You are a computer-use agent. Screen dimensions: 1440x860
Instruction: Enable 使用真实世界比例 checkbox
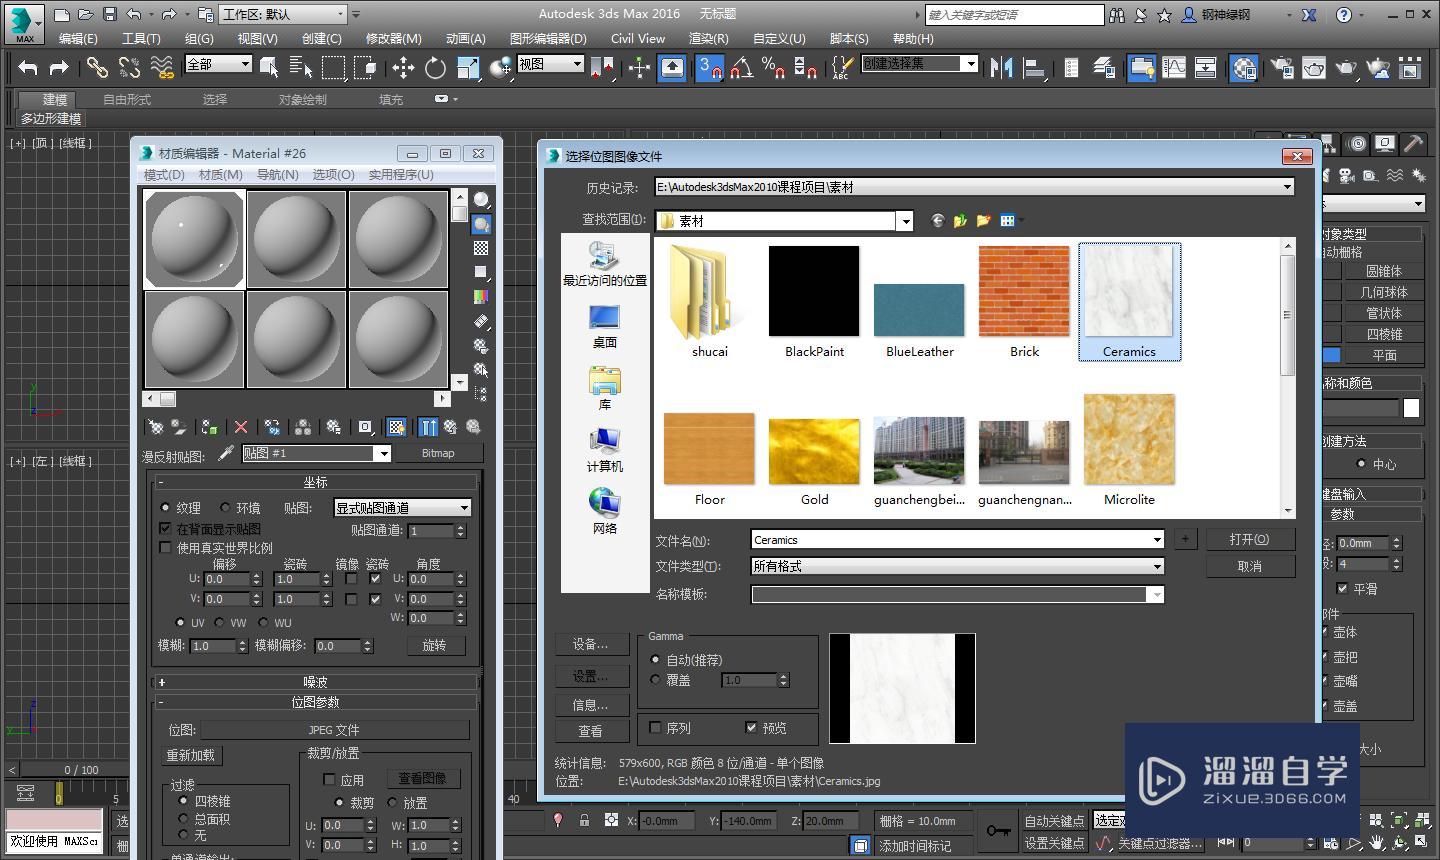pyautogui.click(x=166, y=548)
